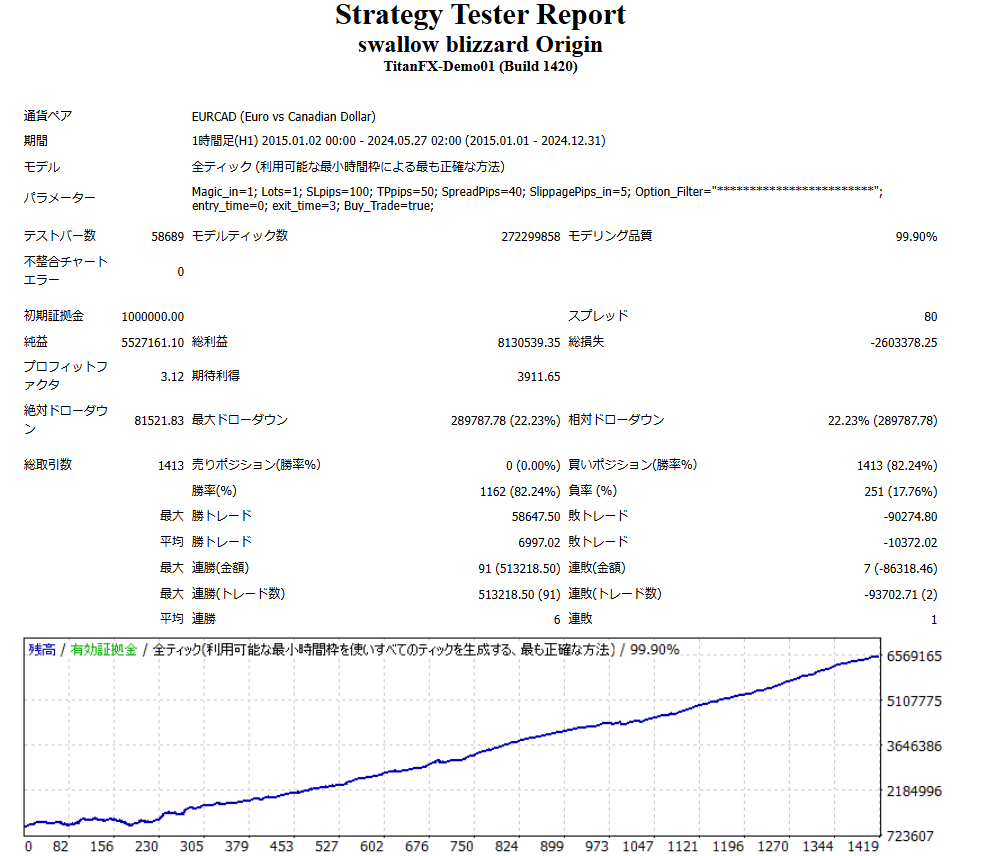Click the 通貨ペア label

point(48,116)
